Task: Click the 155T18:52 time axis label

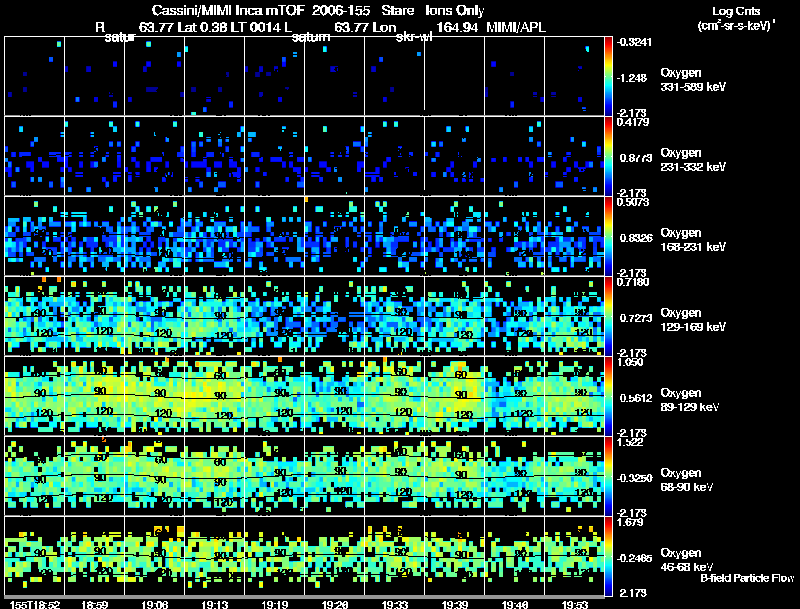Action: click(x=35, y=604)
